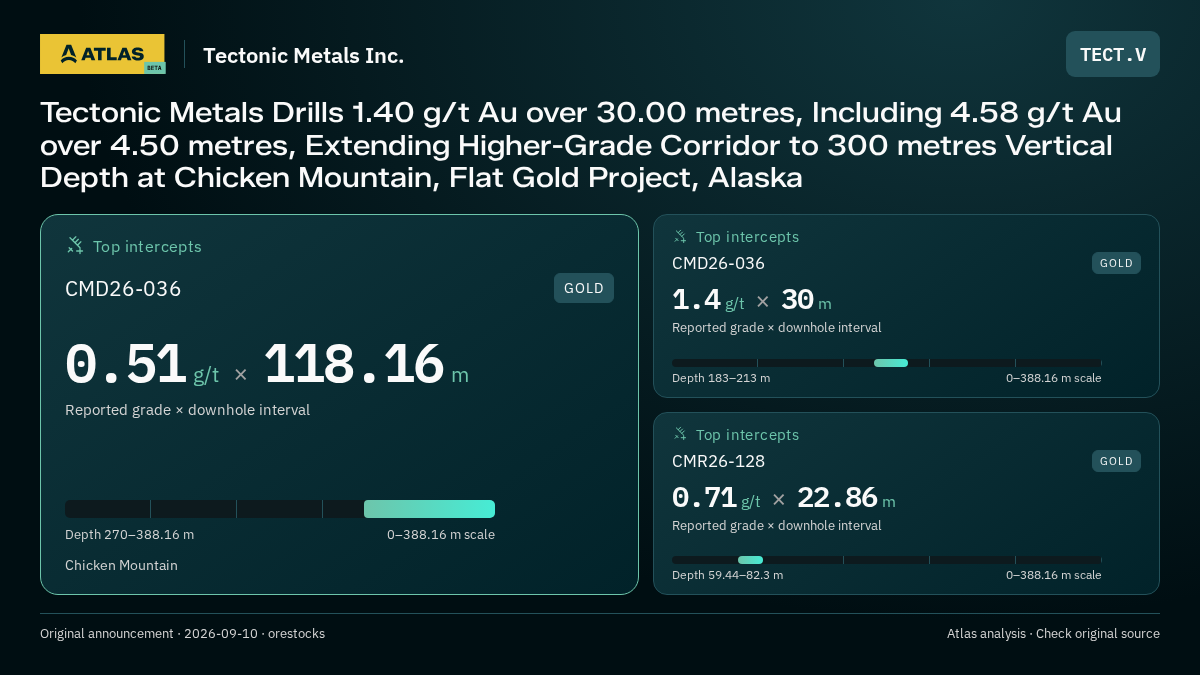Image resolution: width=1200 pixels, height=675 pixels.
Task: Click the 'Original announcement · 2026-09-10 · orestocks' footer
Action: [x=182, y=634]
